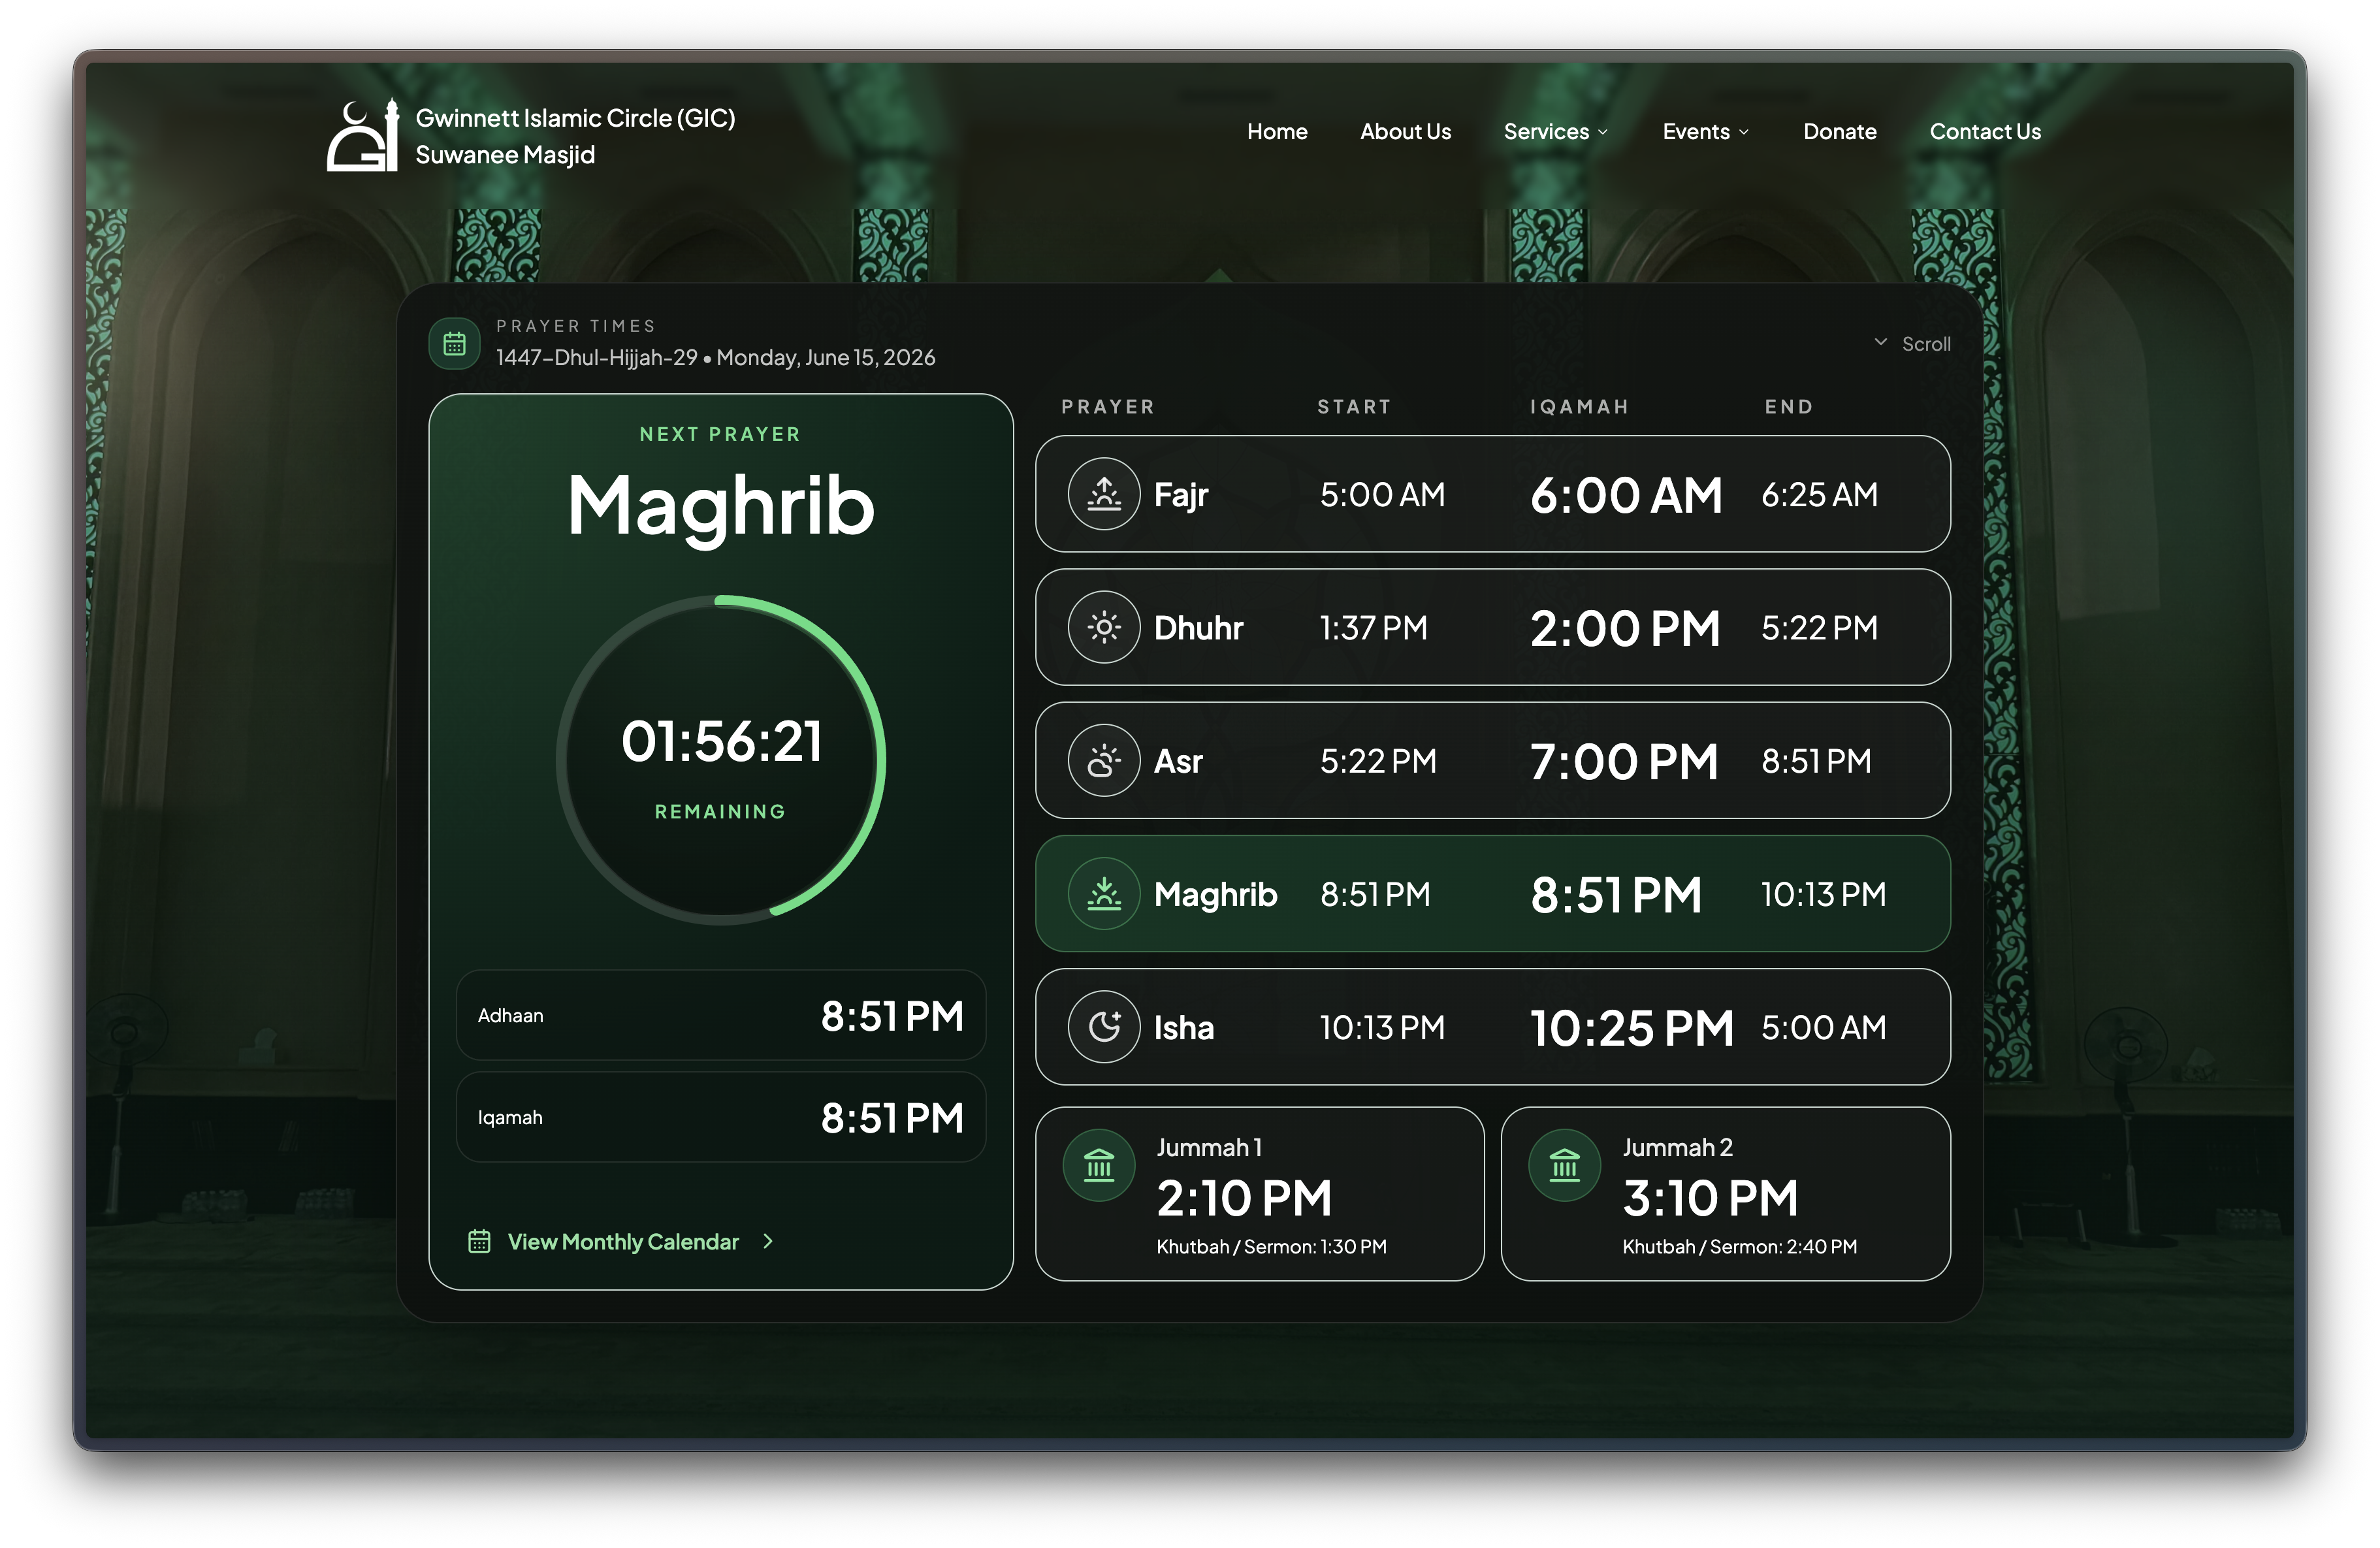
Task: Click the Scroll label
Action: click(x=1925, y=344)
